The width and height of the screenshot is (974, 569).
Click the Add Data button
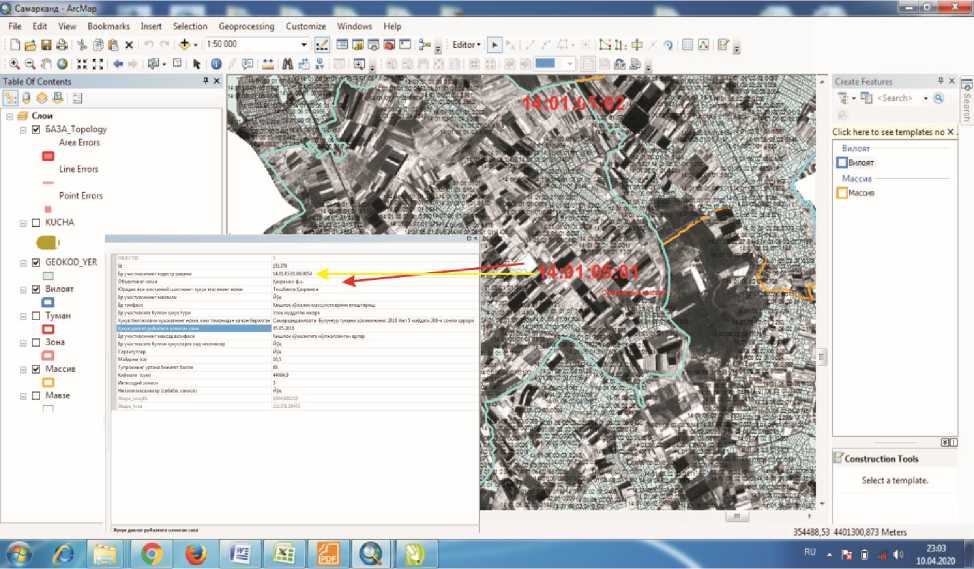click(186, 45)
